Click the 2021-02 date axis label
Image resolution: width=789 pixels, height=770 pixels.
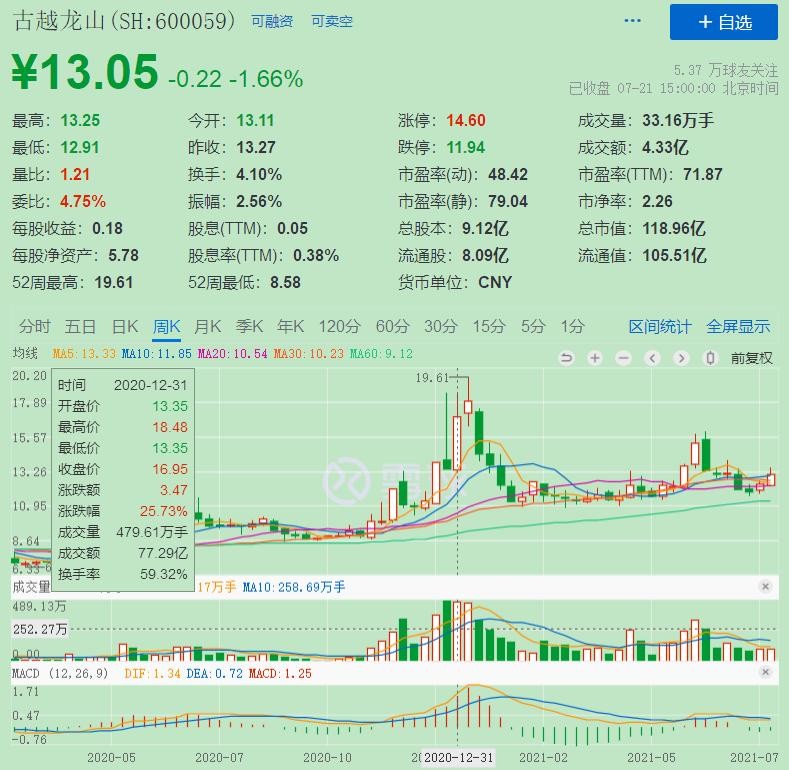click(543, 758)
